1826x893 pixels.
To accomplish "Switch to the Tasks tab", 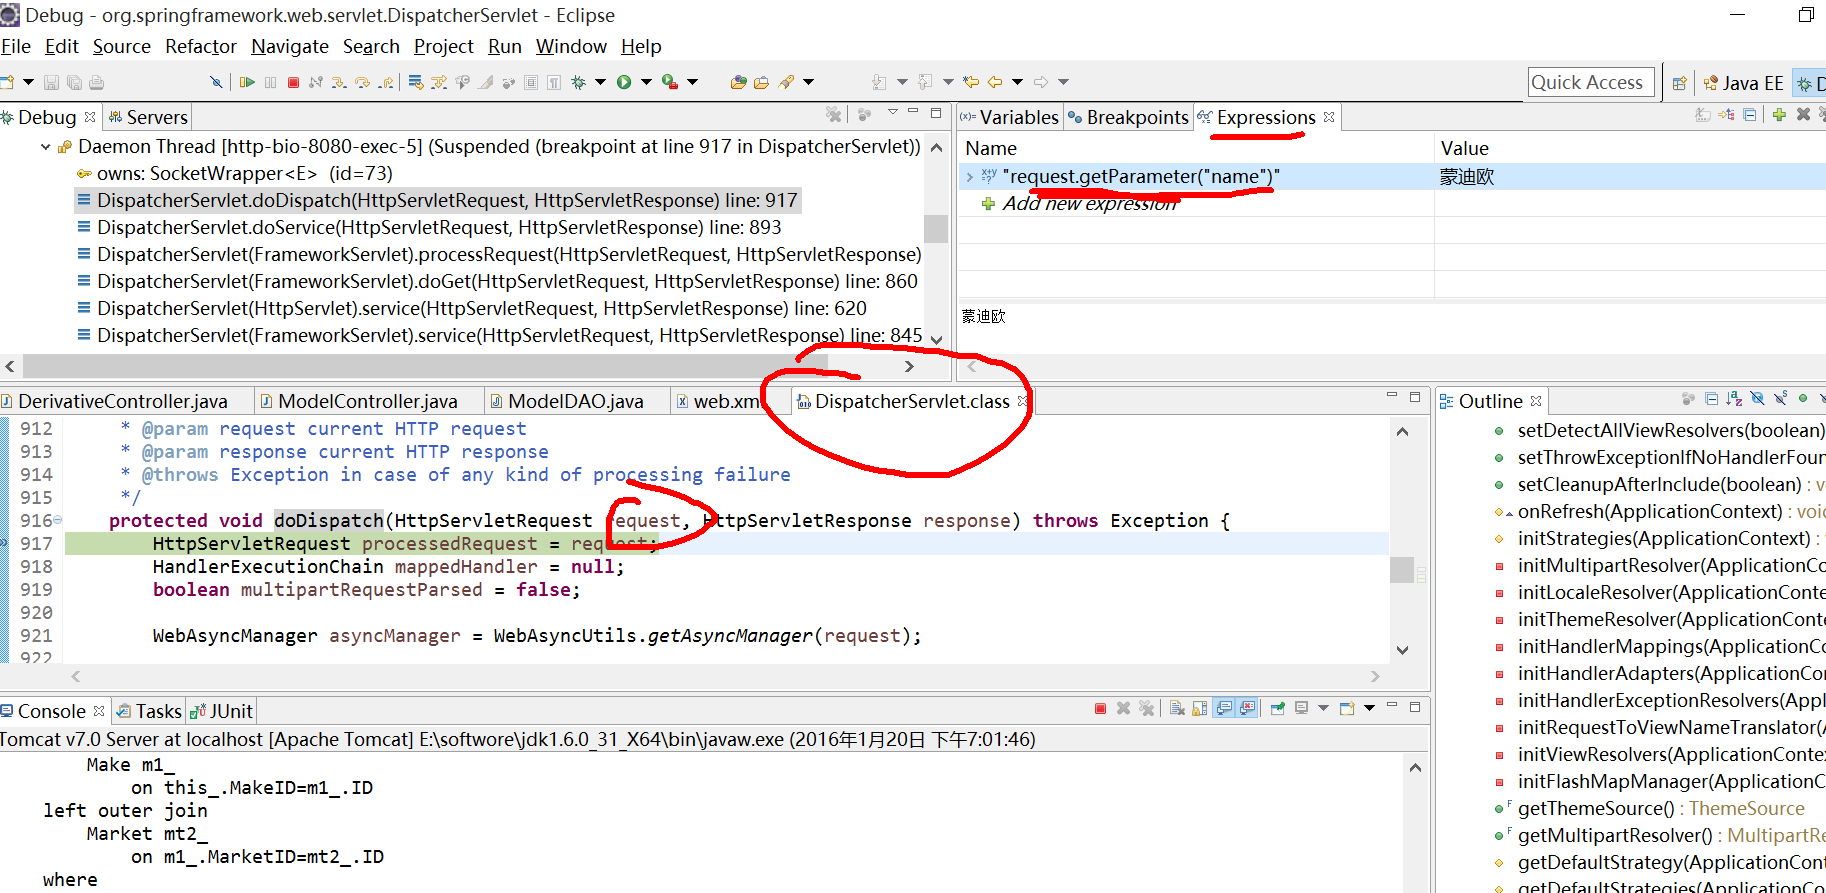I will coord(149,711).
